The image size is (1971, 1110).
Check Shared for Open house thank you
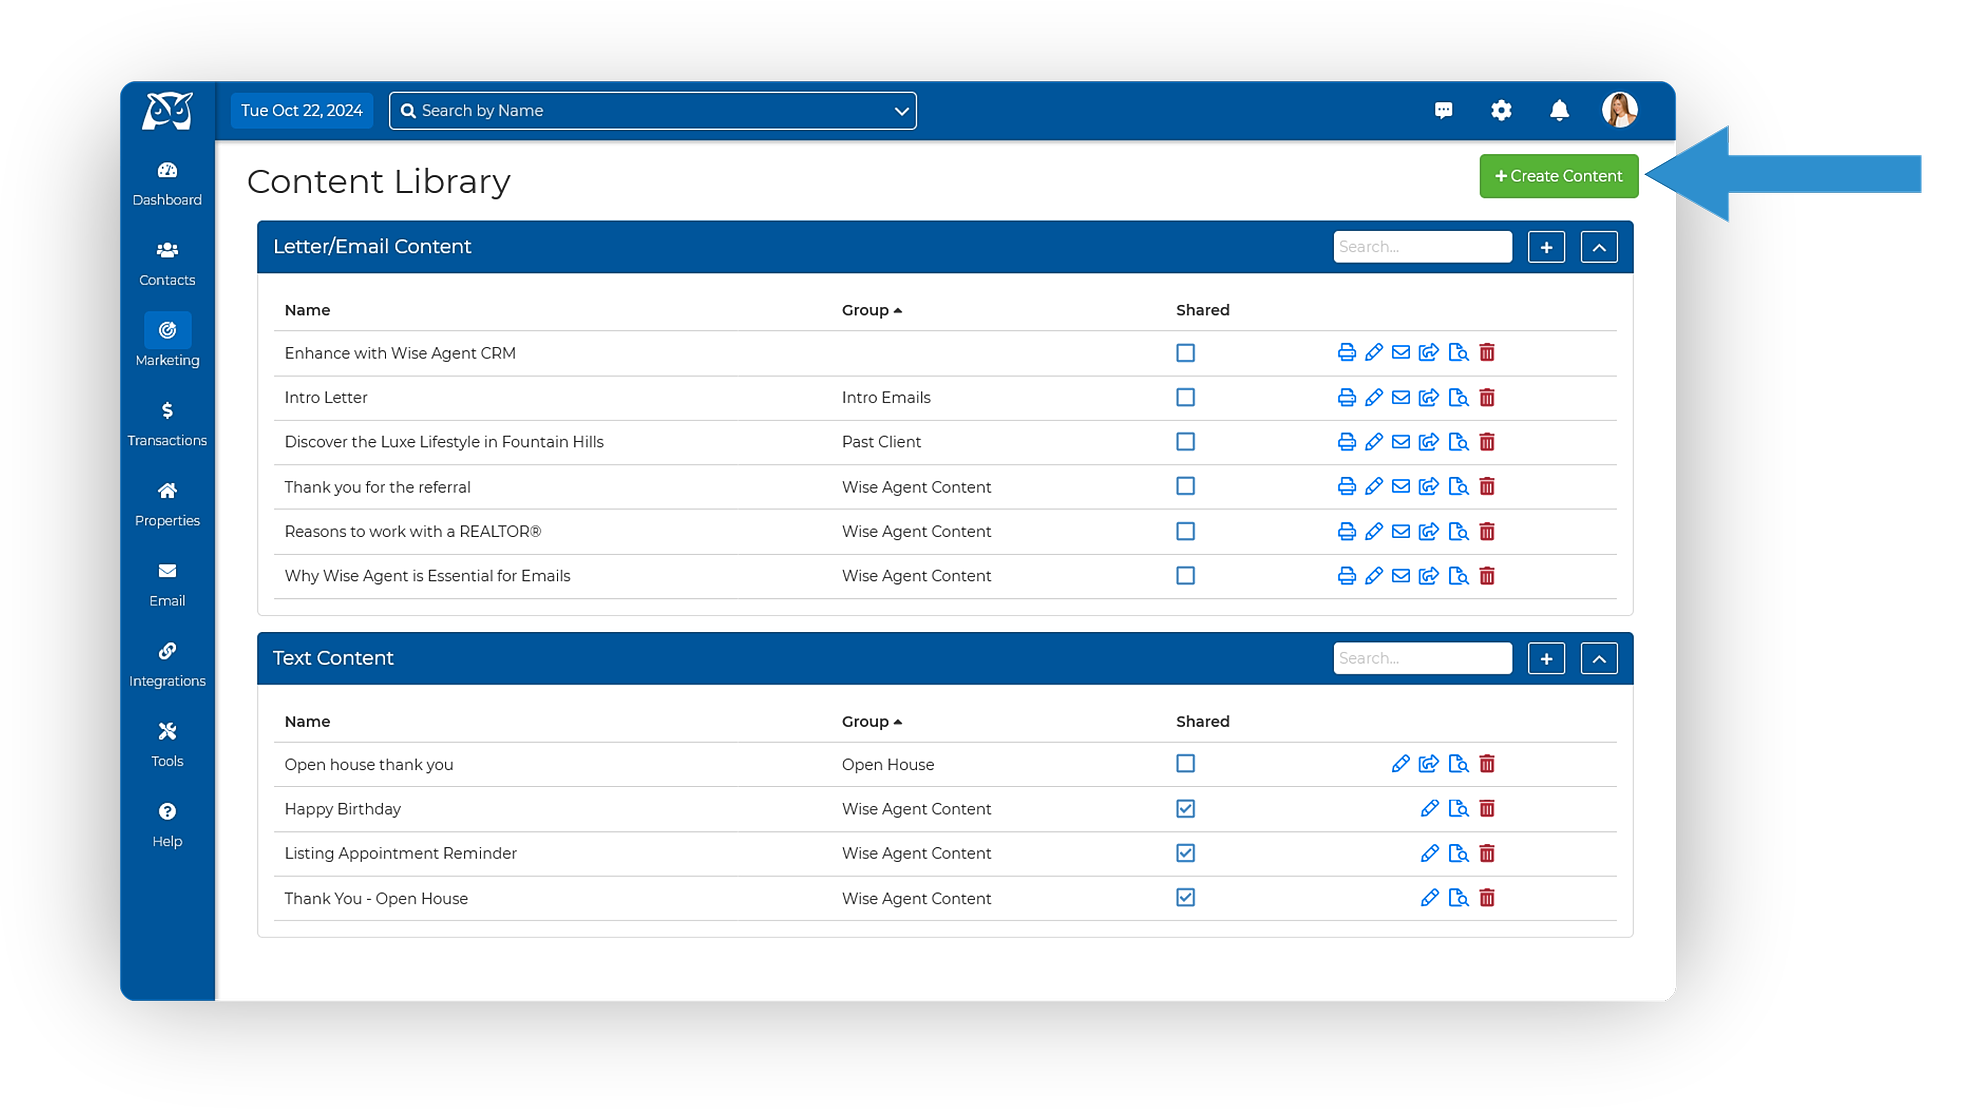1185,764
